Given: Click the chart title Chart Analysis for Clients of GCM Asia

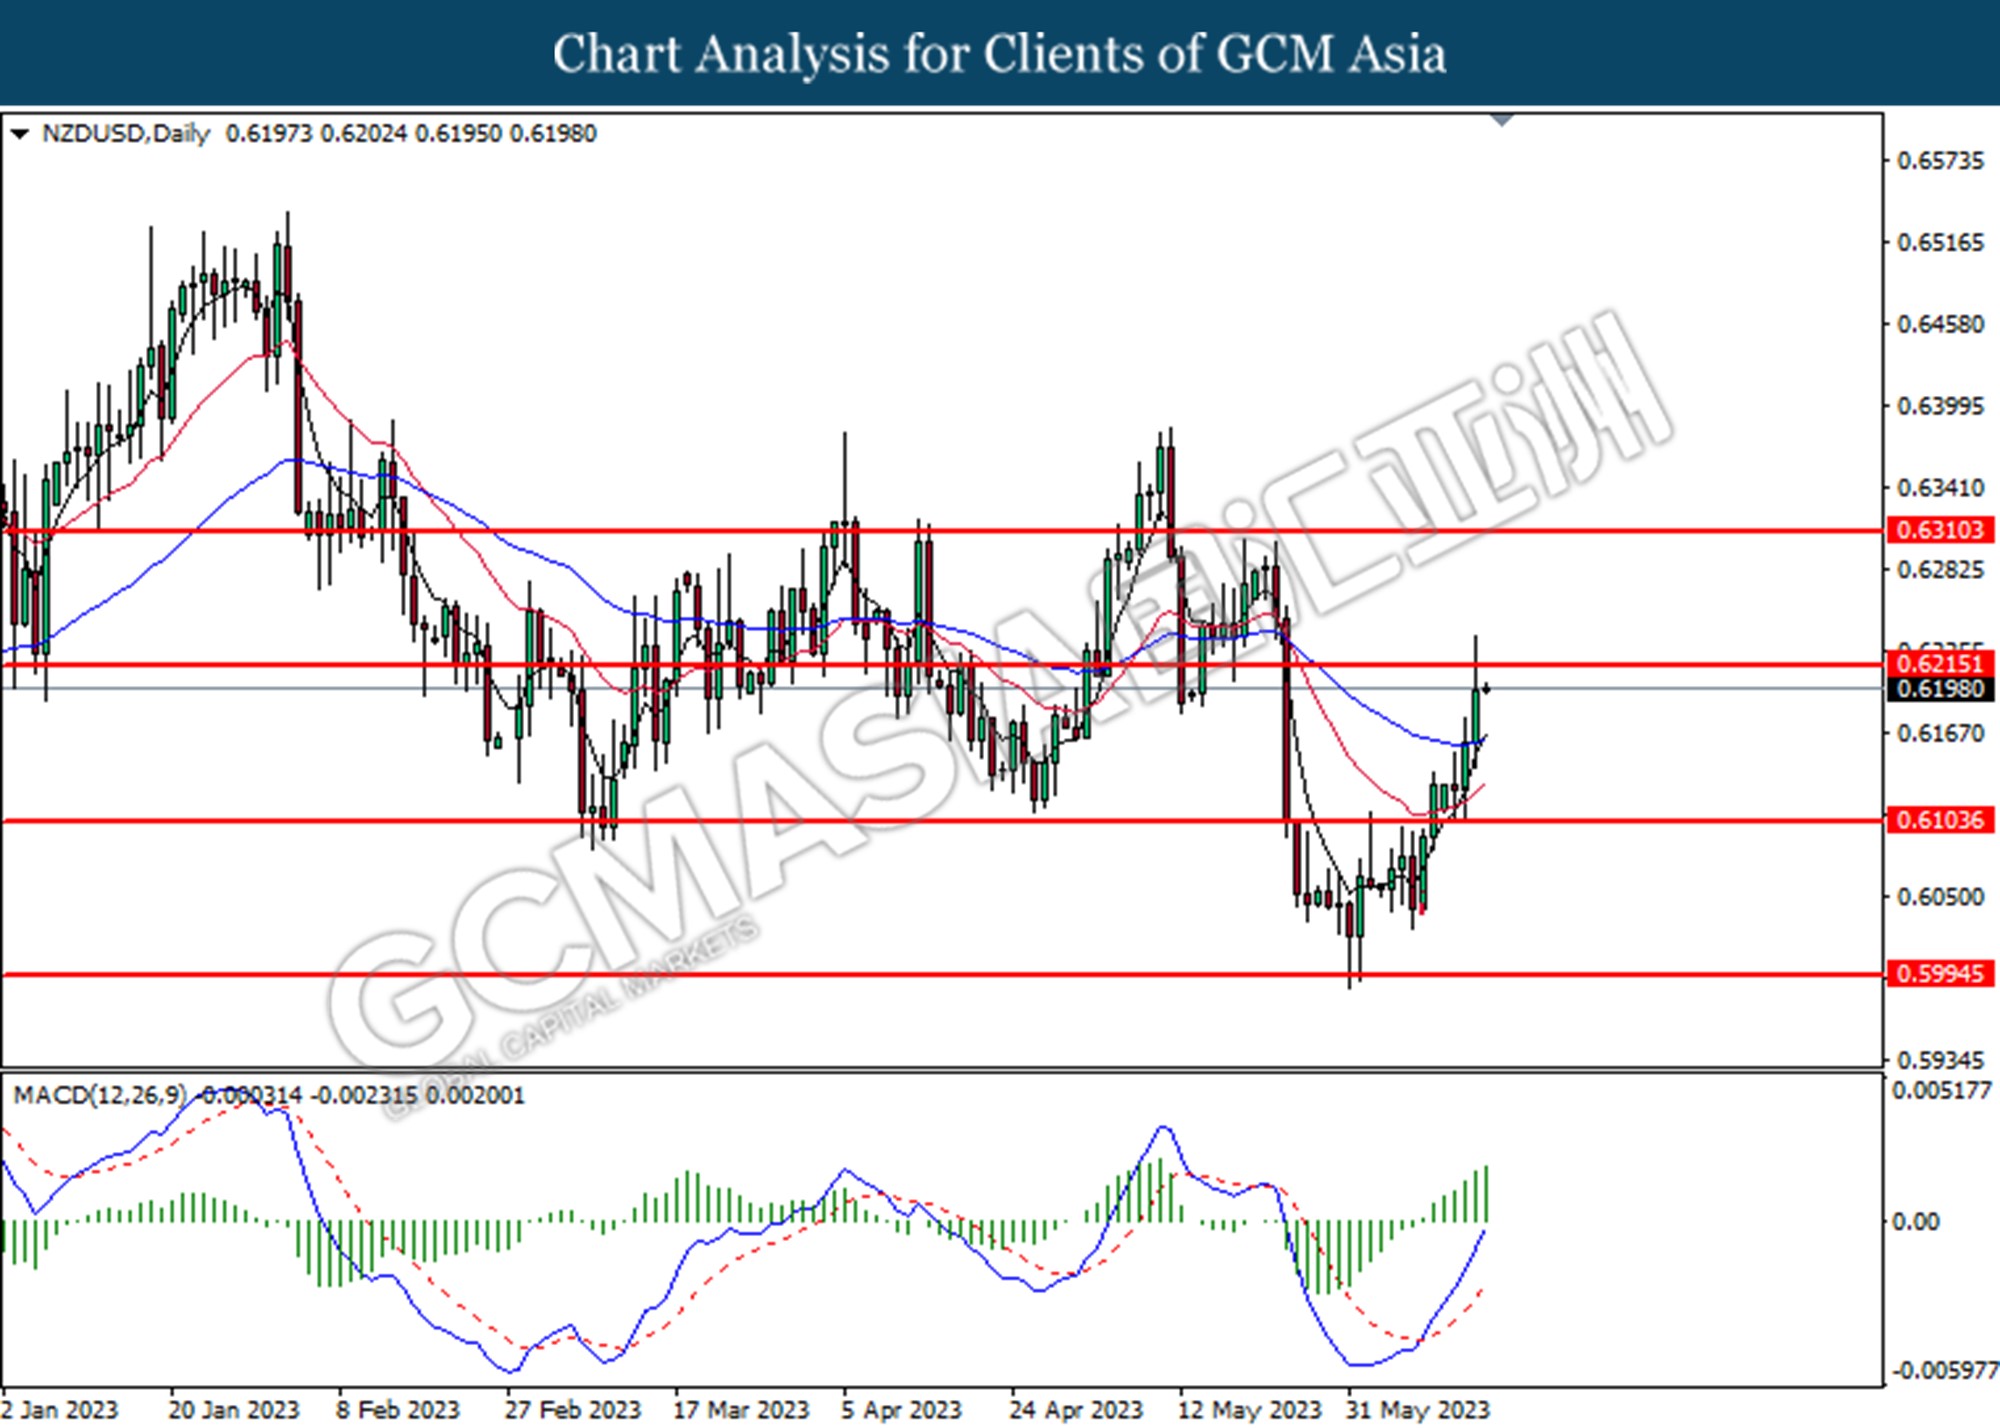Looking at the screenshot, I should pos(1000,53).
